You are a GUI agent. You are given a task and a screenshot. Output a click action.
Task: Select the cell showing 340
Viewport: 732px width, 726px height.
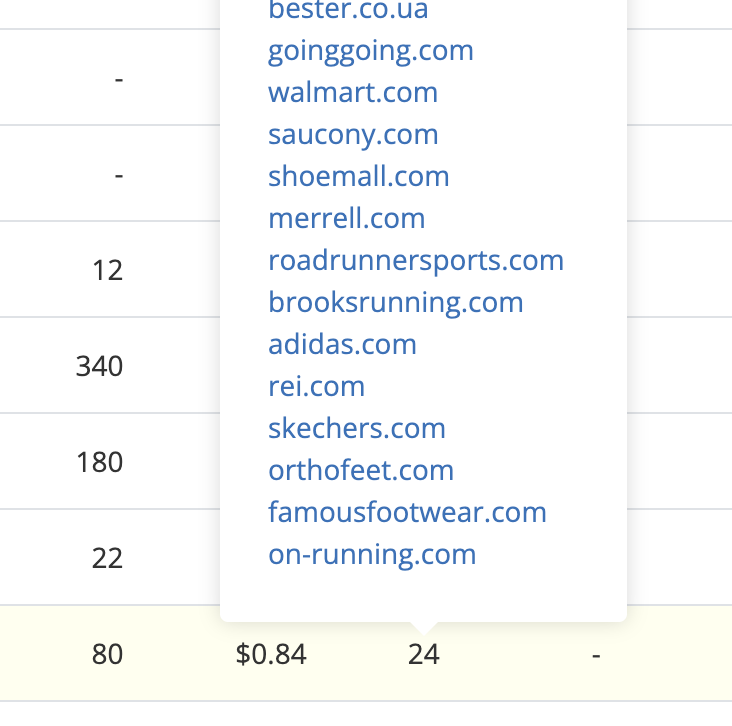[99, 366]
